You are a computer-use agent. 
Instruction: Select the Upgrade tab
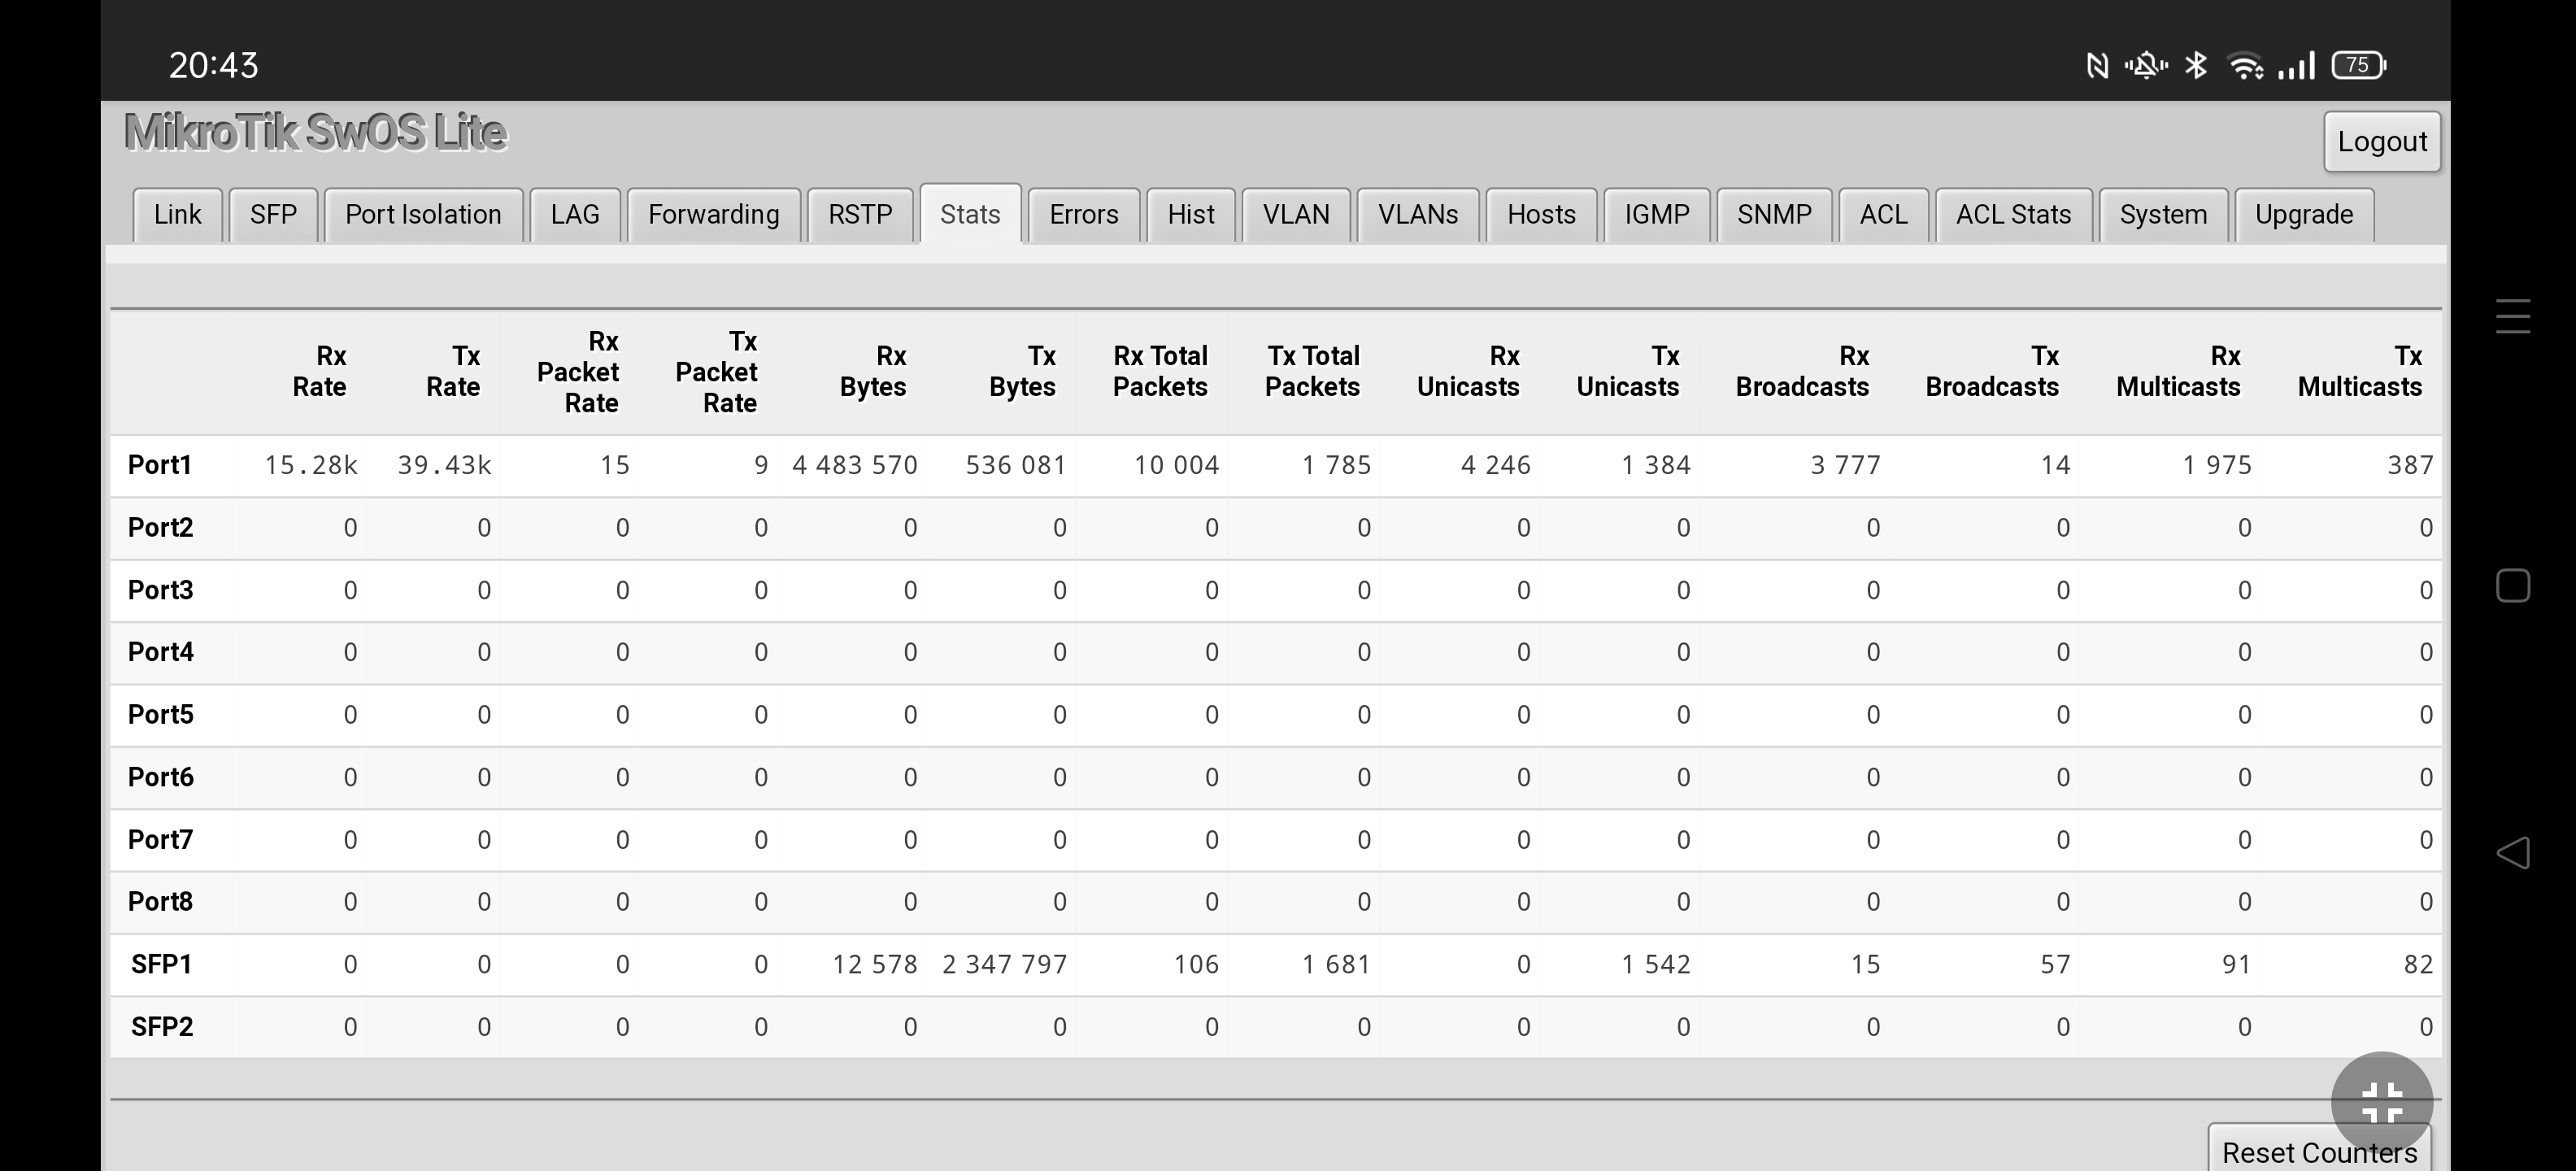pyautogui.click(x=2303, y=215)
